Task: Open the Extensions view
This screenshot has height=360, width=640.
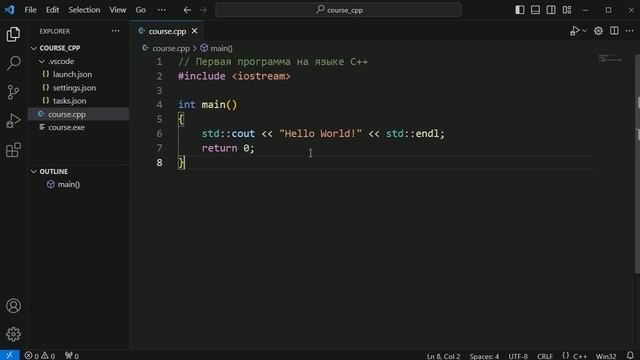Action: pos(13,150)
